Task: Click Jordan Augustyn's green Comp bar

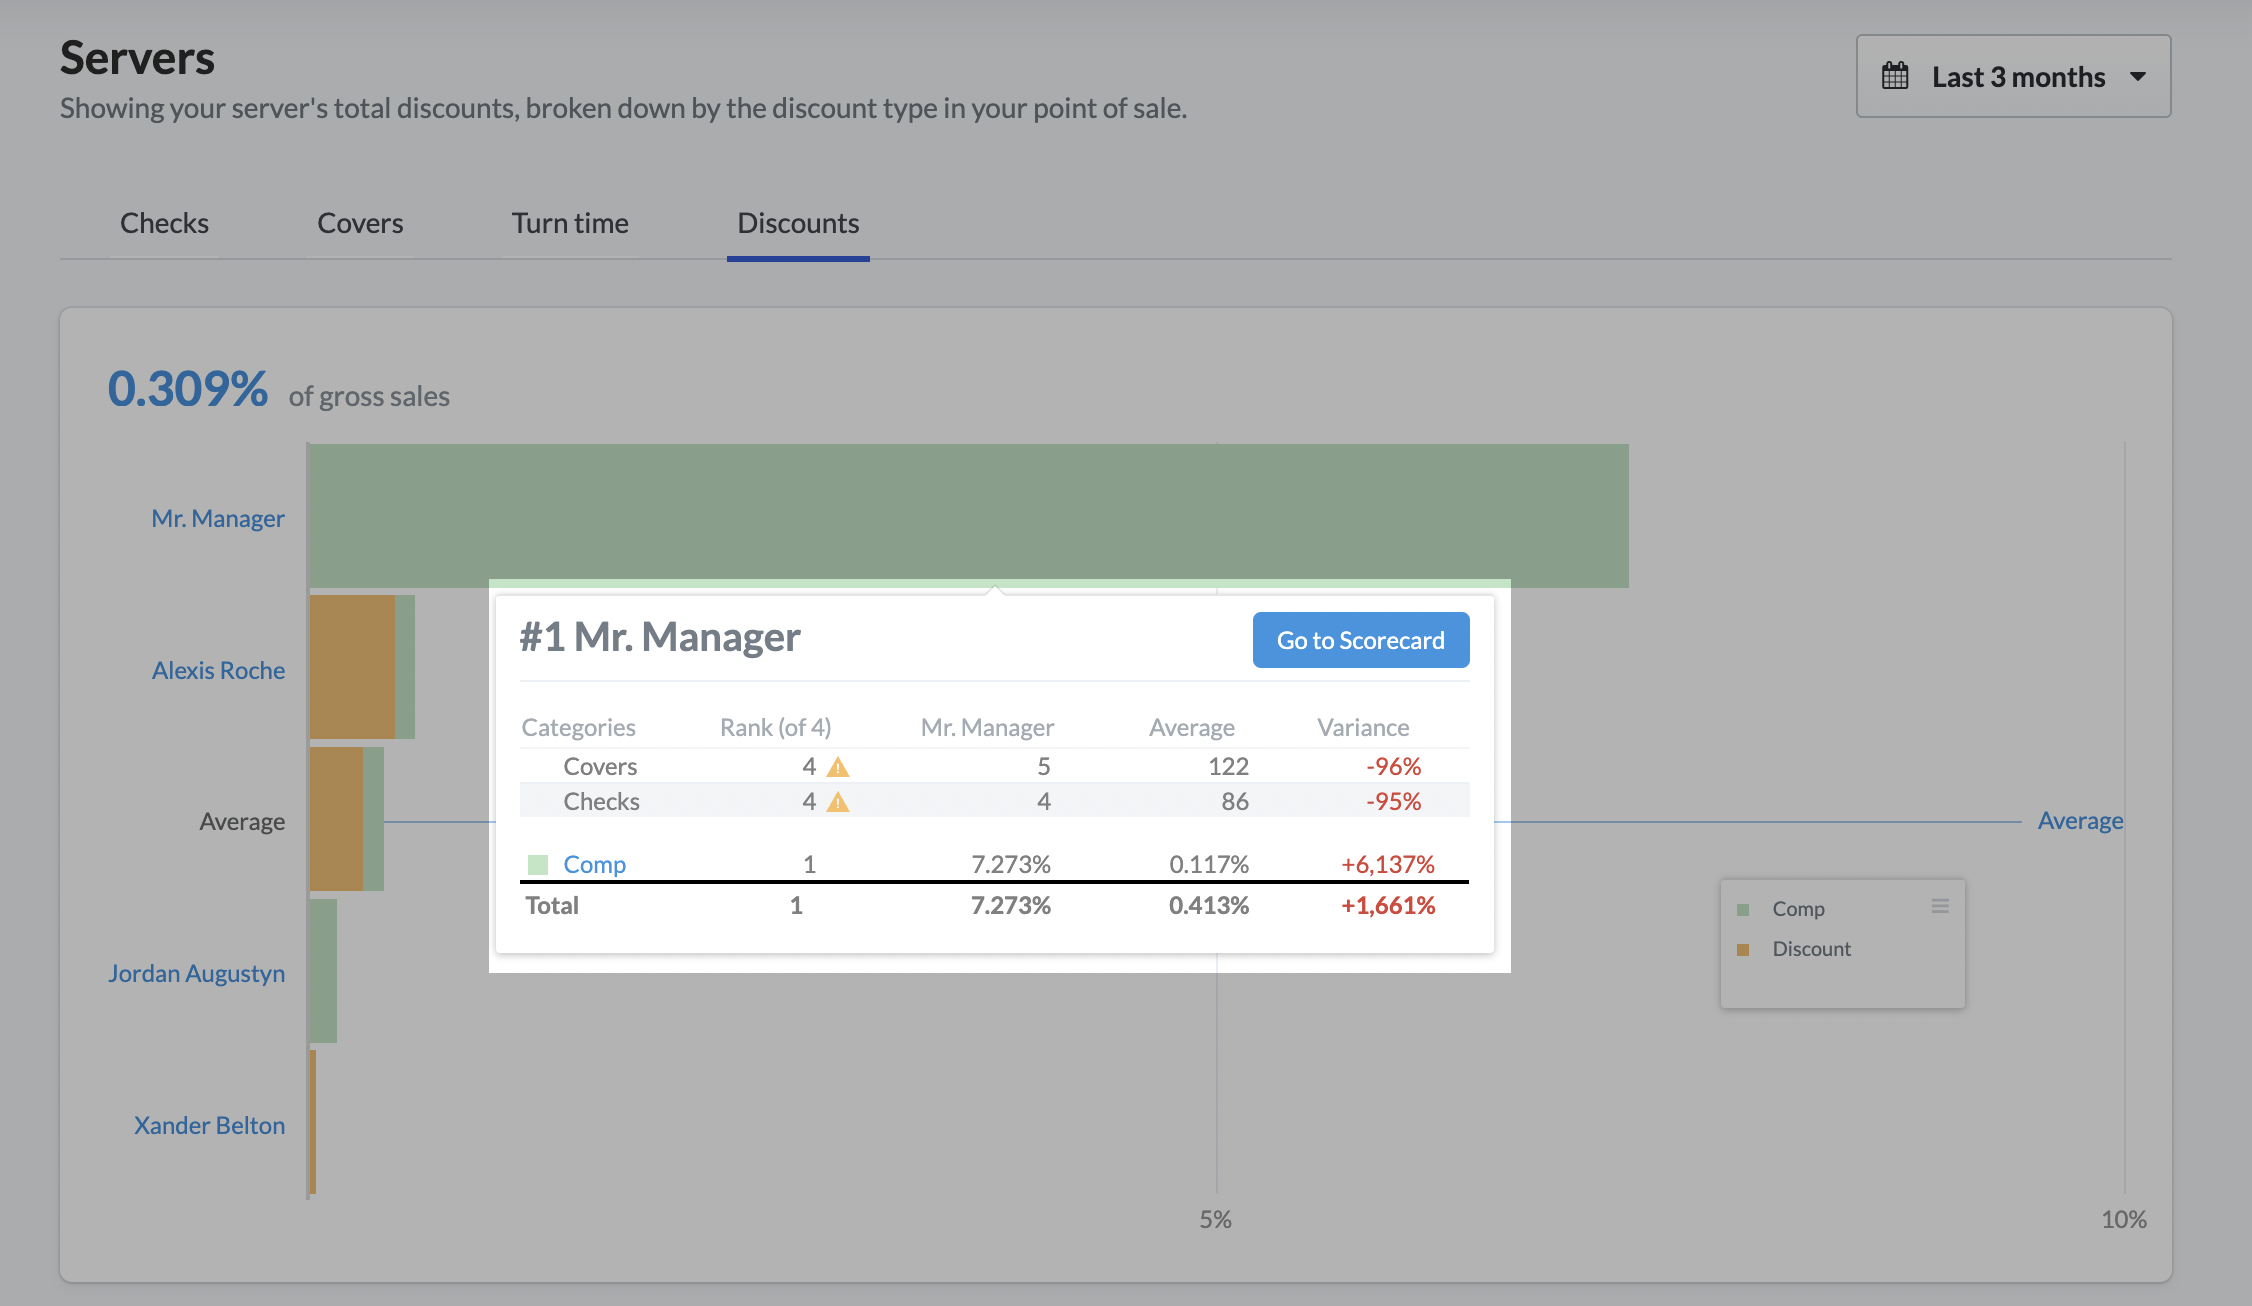Action: tap(323, 971)
